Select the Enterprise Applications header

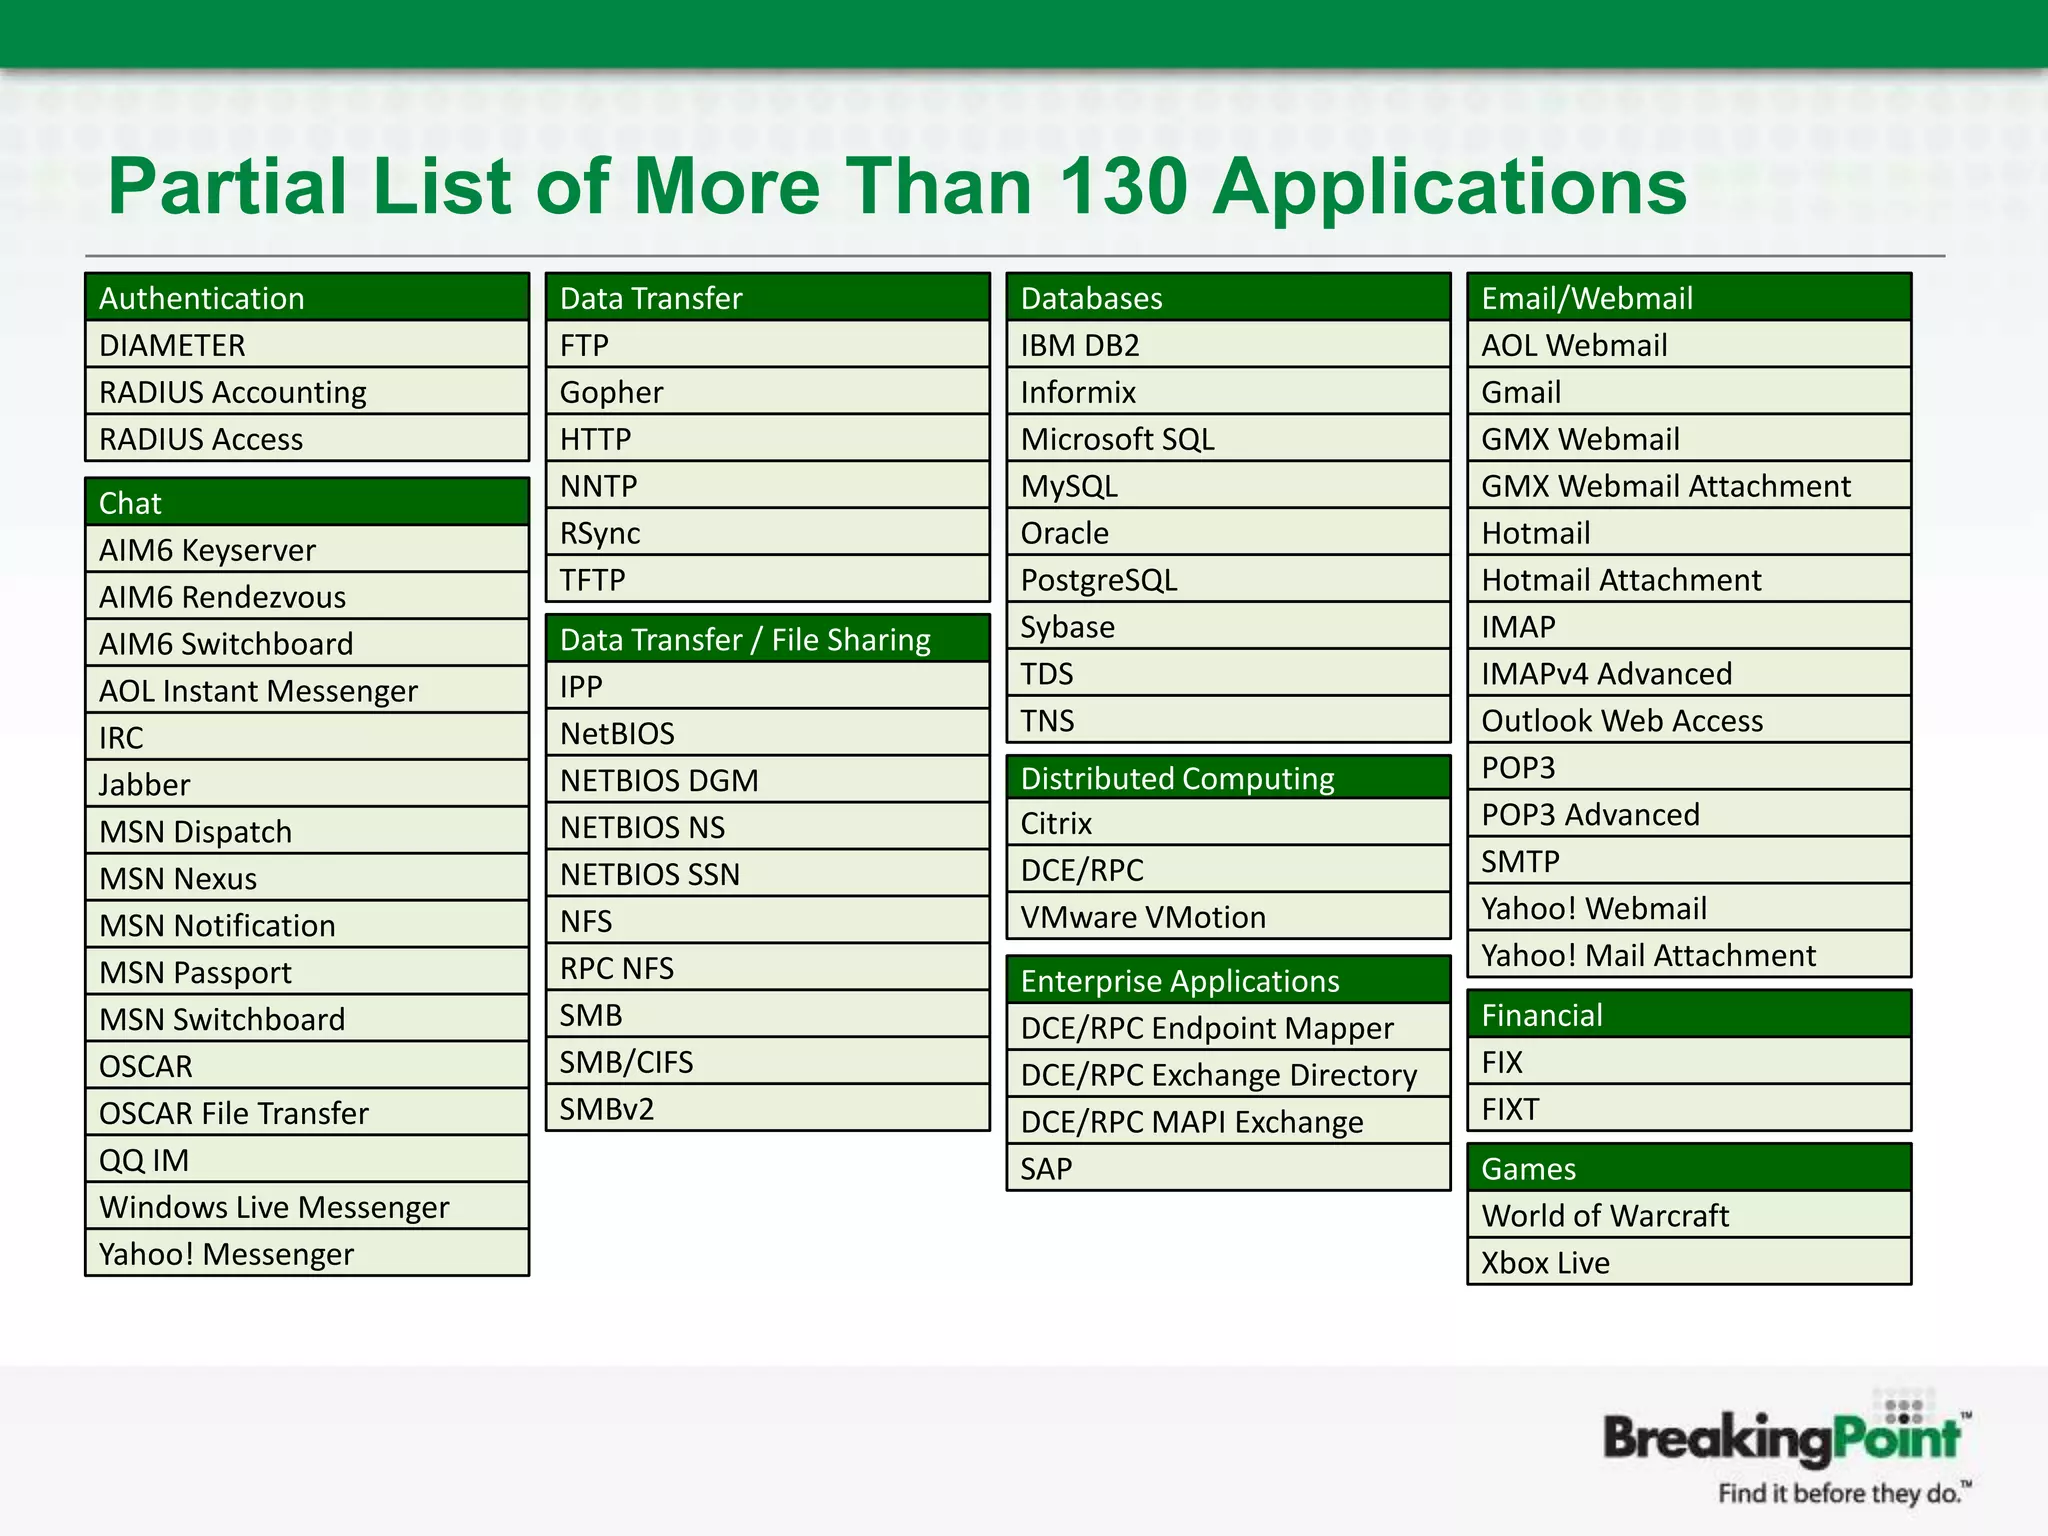pos(1228,981)
